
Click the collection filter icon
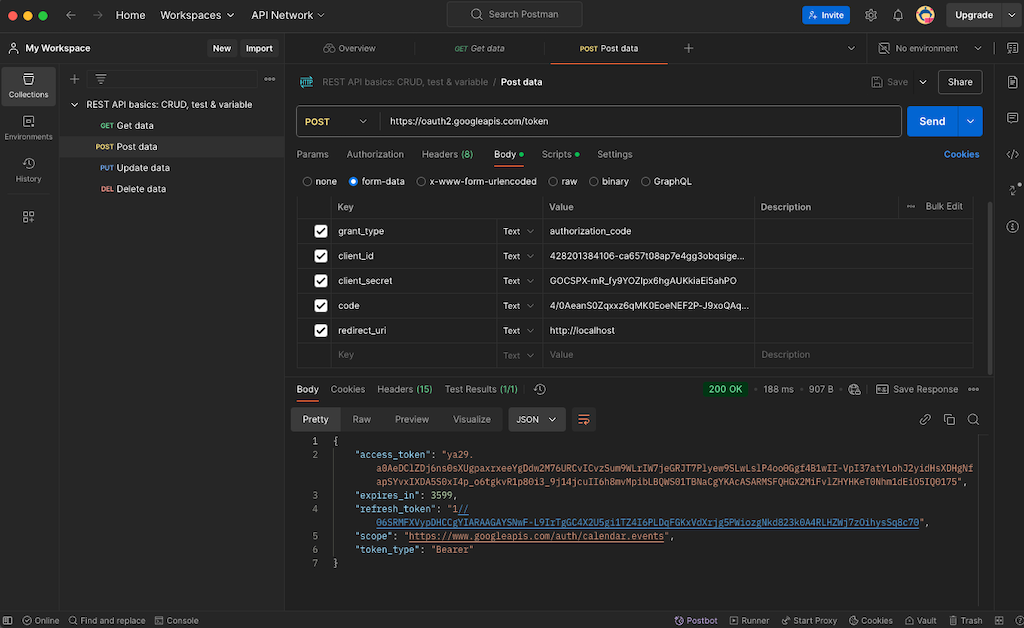click(101, 79)
